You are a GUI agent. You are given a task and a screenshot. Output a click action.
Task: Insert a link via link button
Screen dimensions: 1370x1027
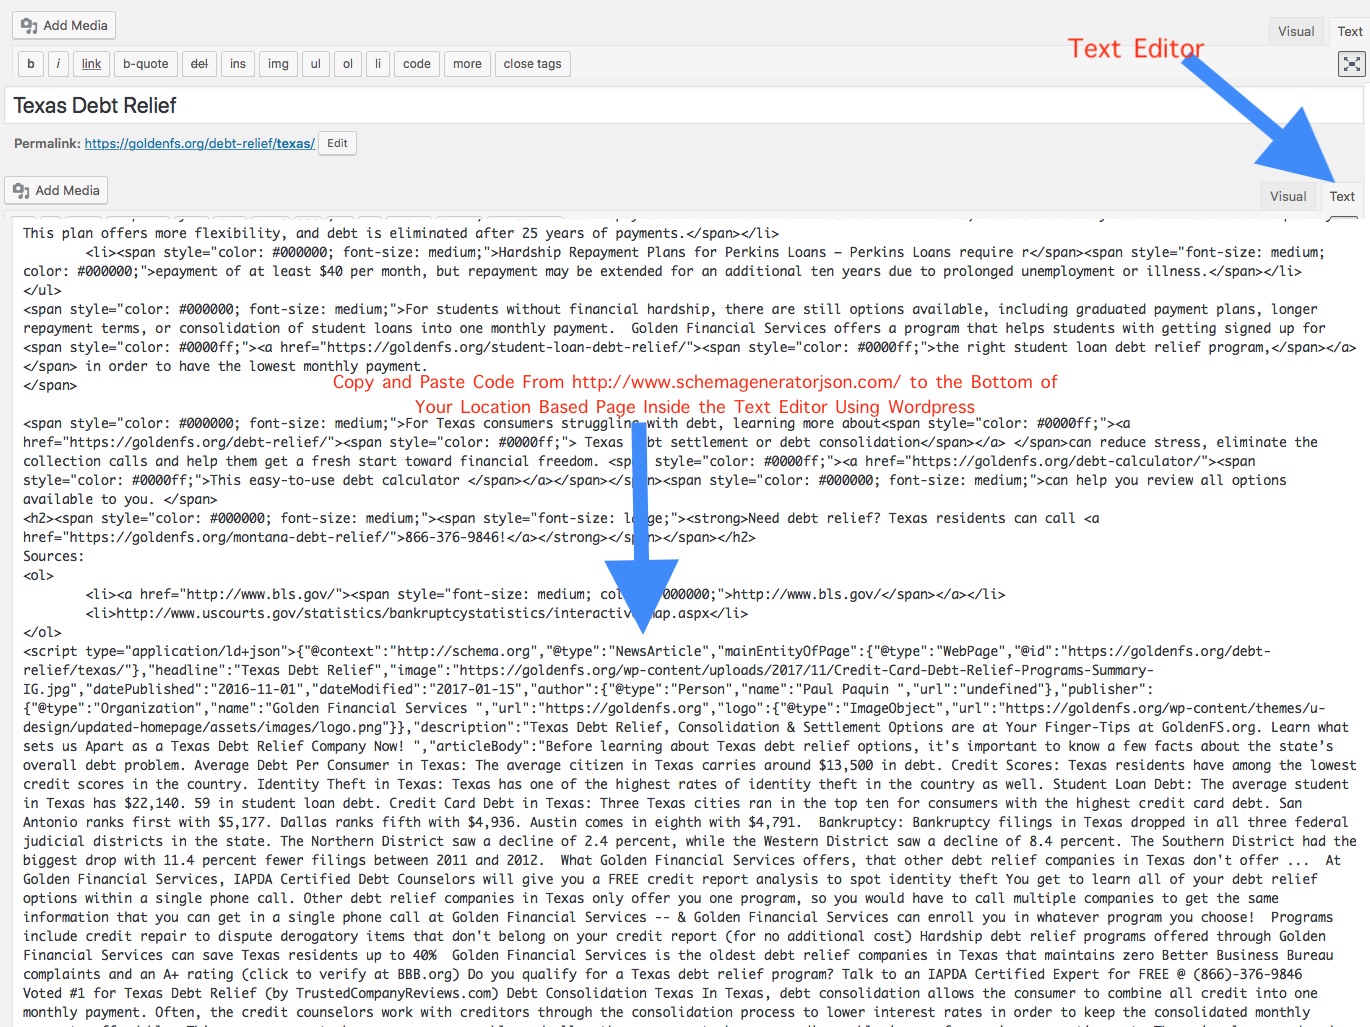pyautogui.click(x=91, y=64)
